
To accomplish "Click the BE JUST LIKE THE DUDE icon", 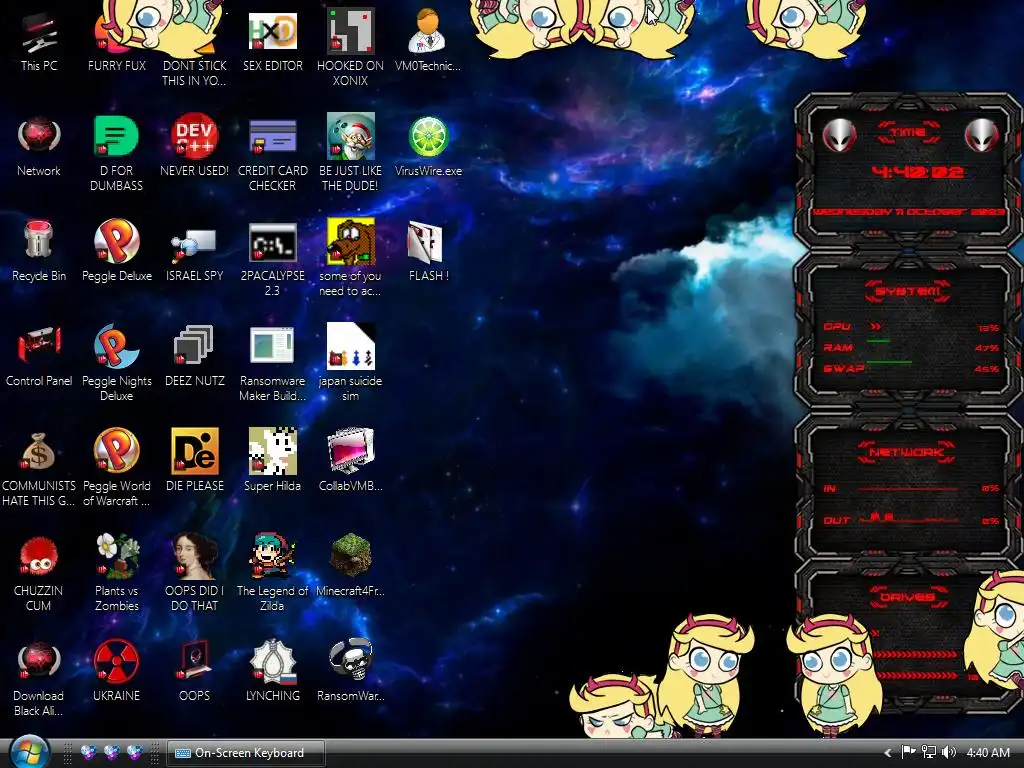I will point(350,136).
